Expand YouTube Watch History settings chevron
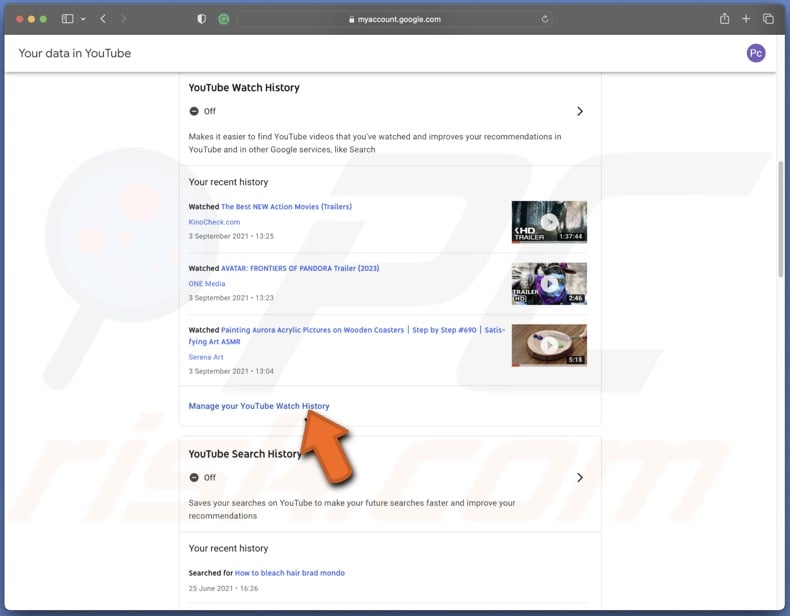 pyautogui.click(x=580, y=111)
